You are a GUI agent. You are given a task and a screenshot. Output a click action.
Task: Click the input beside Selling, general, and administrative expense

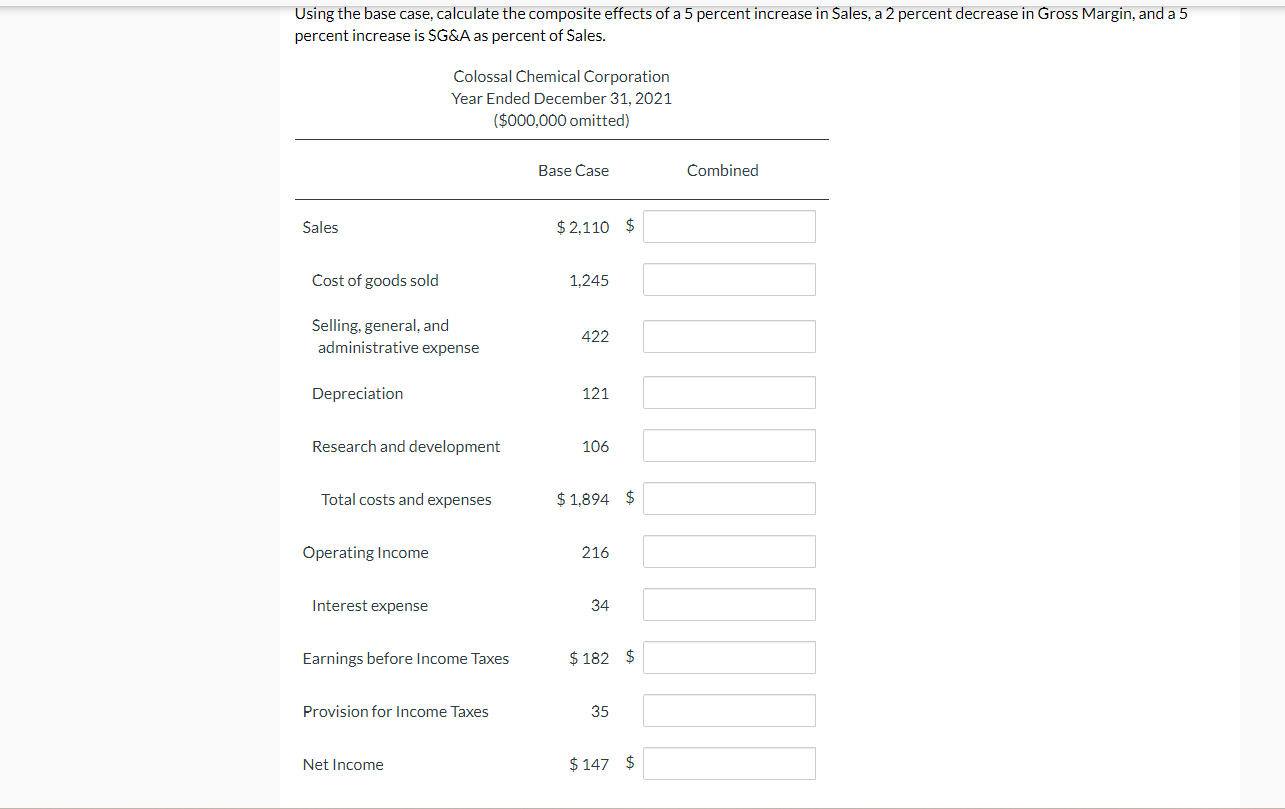[x=729, y=336]
